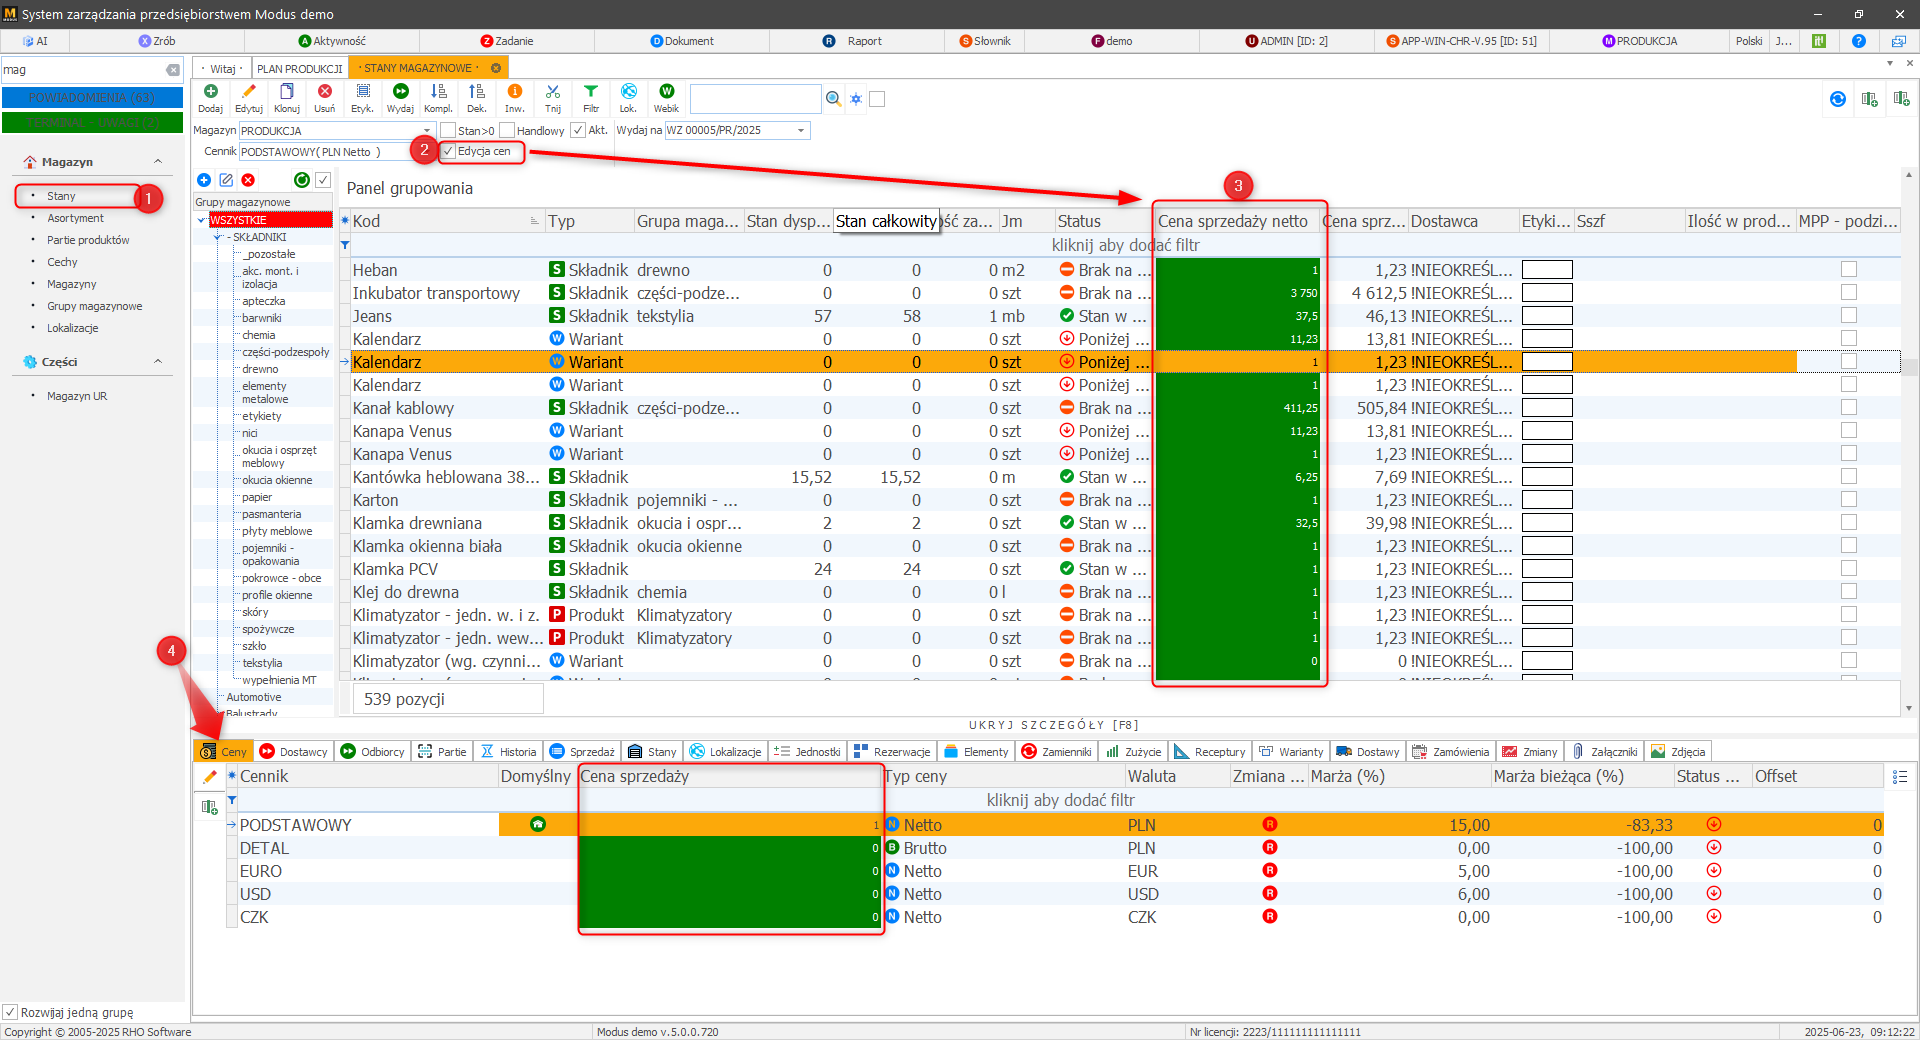Open the Dostawcy details tab

[x=293, y=752]
